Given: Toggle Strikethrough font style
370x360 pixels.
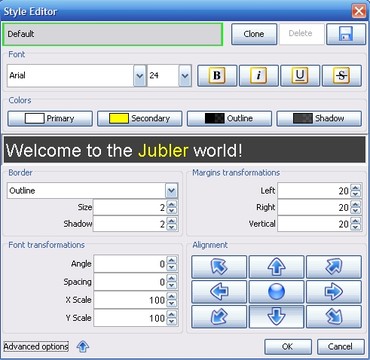Looking at the screenshot, I should click(342, 76).
